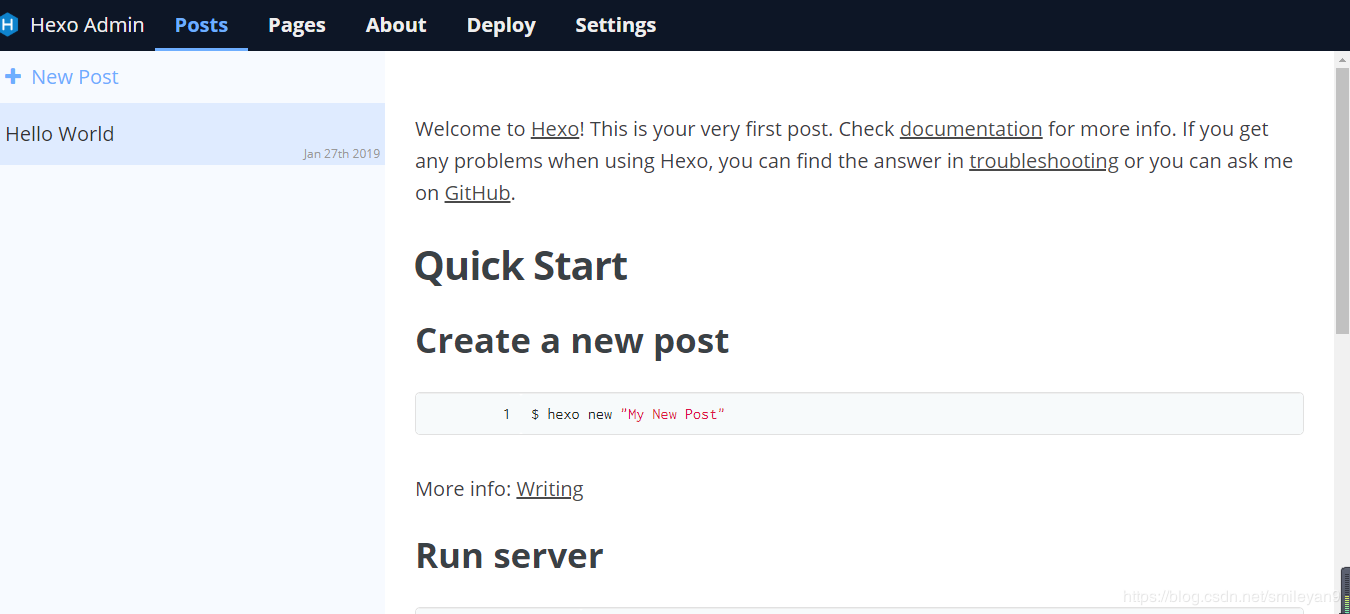Open the Deploy tab
The height and width of the screenshot is (614, 1350).
(x=501, y=25)
